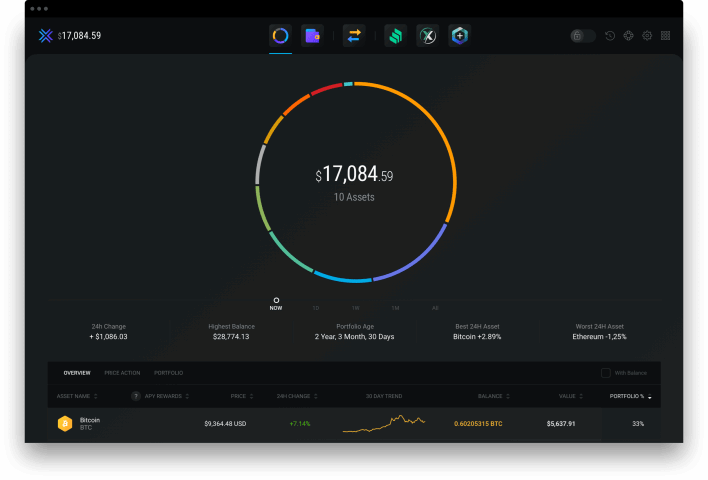Select the 1W time range

click(356, 308)
